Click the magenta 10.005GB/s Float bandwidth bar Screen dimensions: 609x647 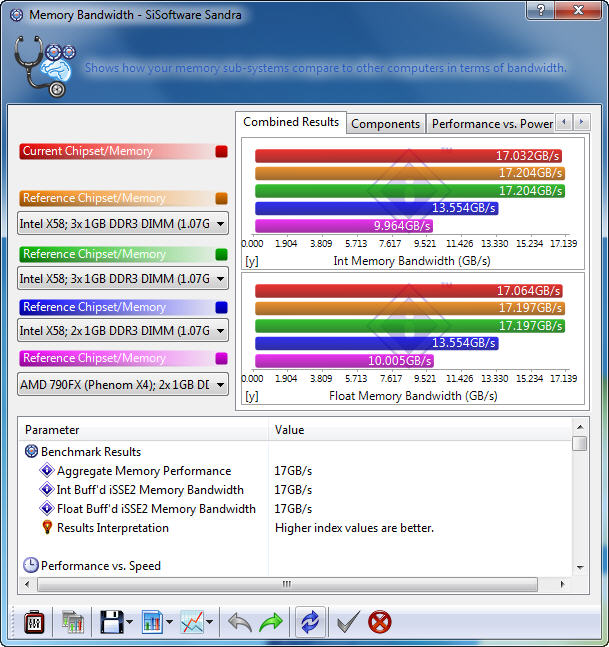tap(344, 361)
